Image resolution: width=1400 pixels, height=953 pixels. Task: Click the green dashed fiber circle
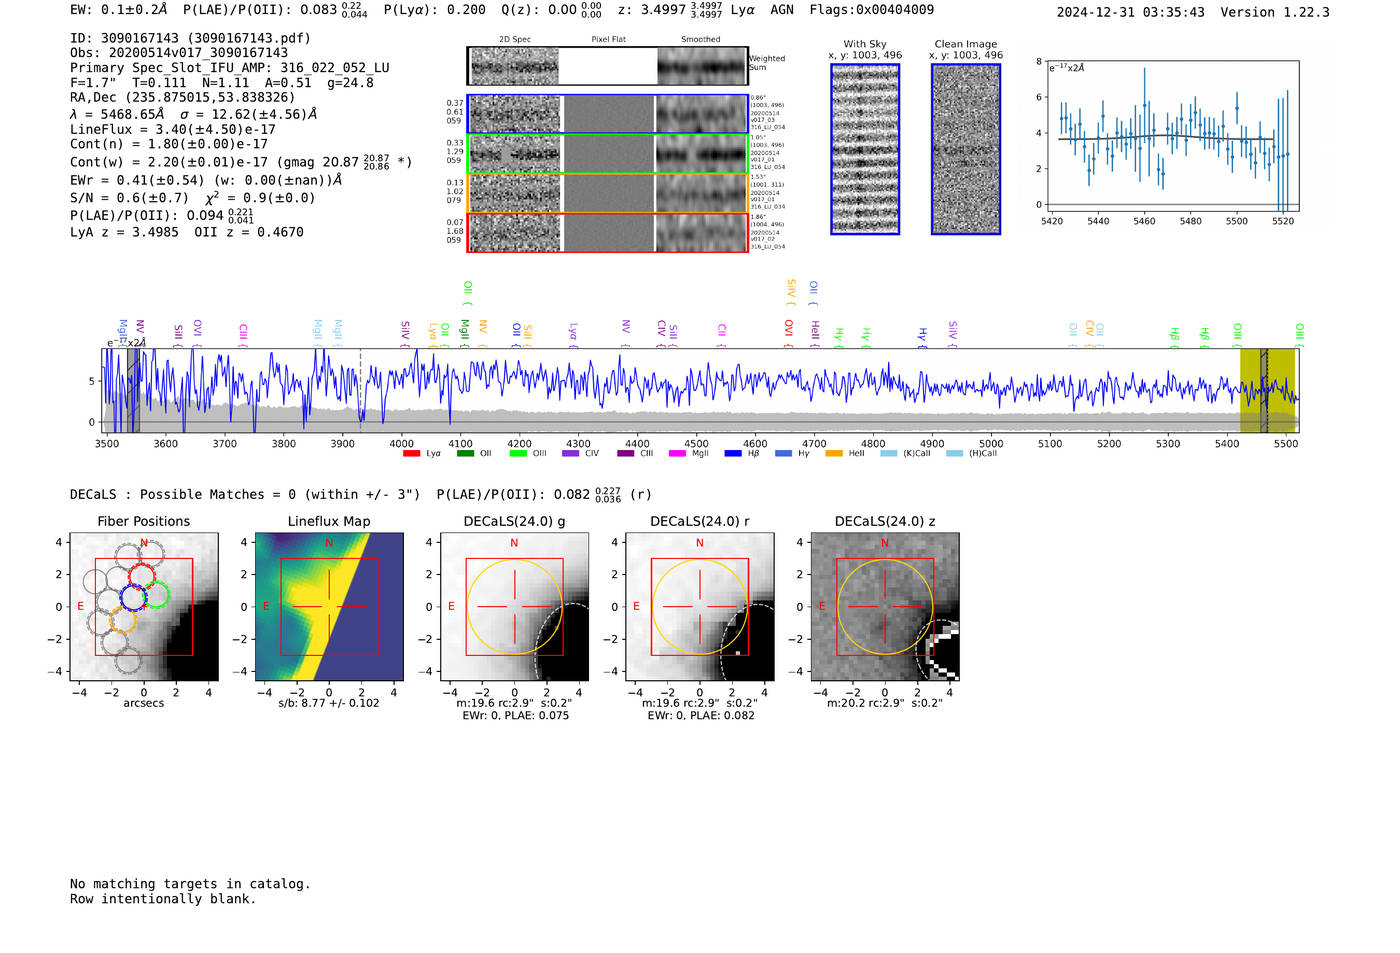(x=156, y=595)
